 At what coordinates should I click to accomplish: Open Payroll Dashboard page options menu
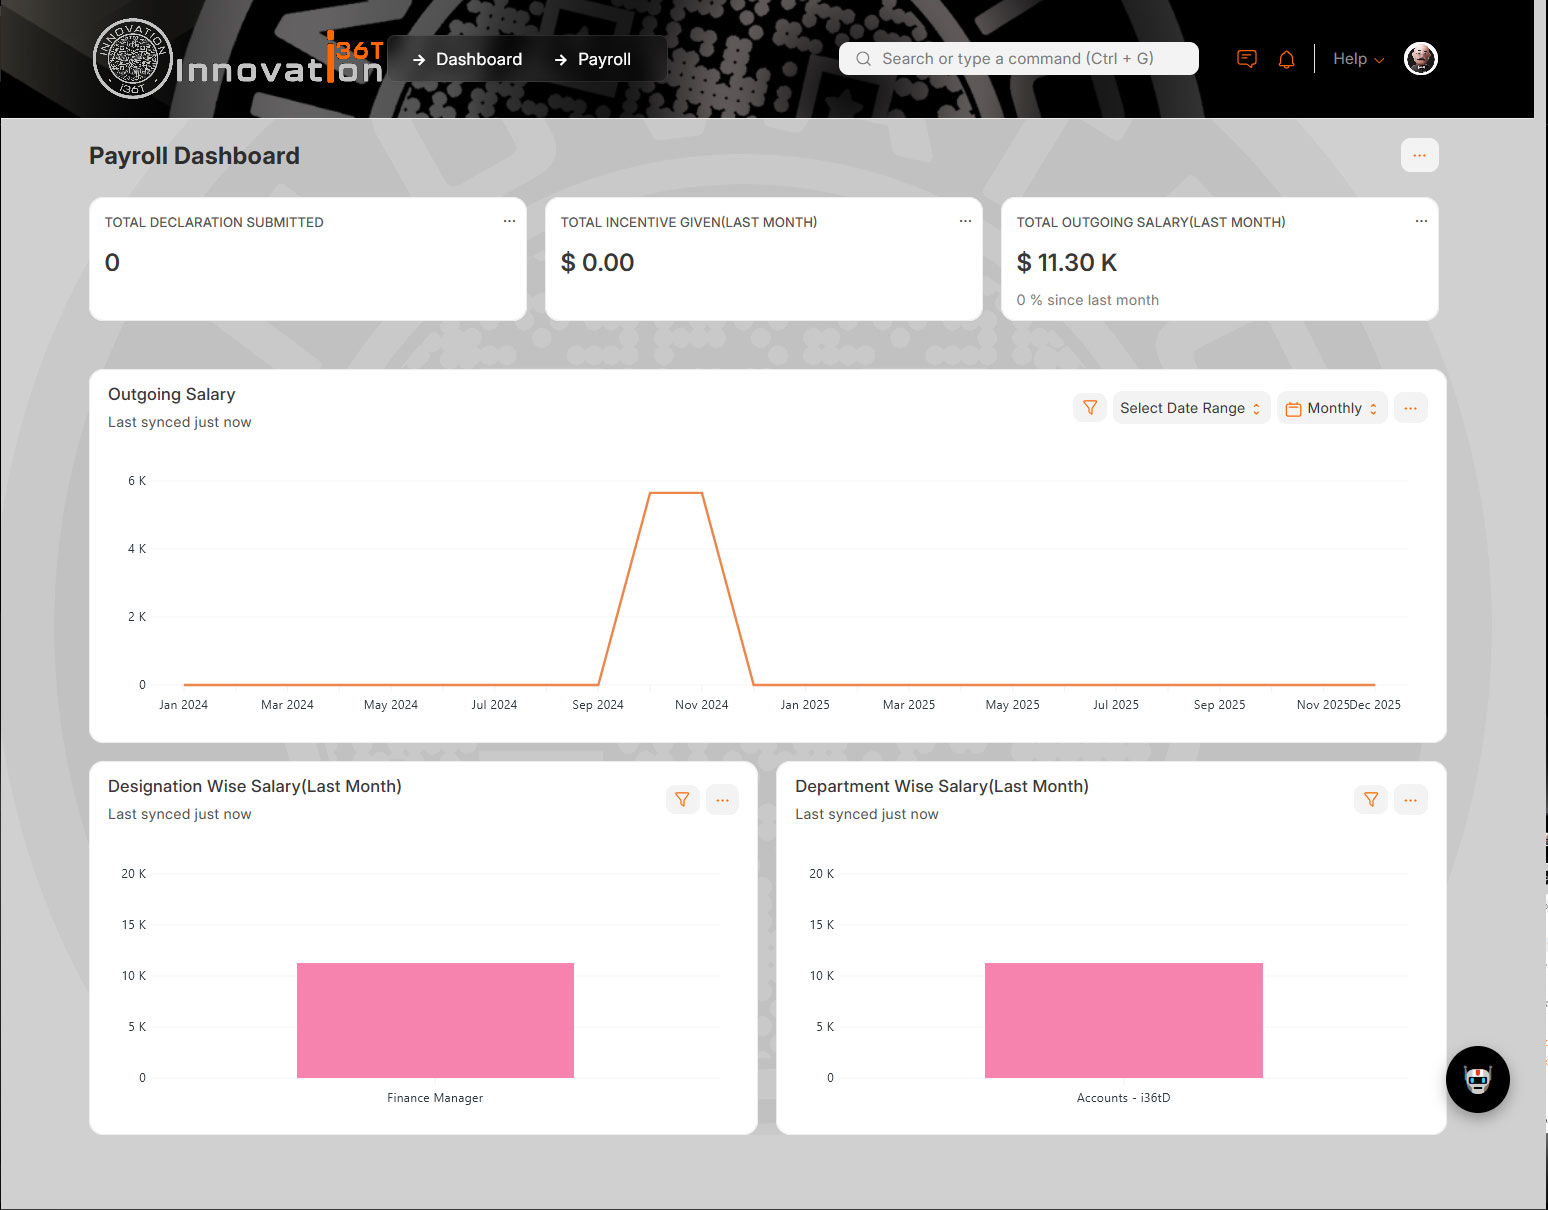click(x=1419, y=156)
